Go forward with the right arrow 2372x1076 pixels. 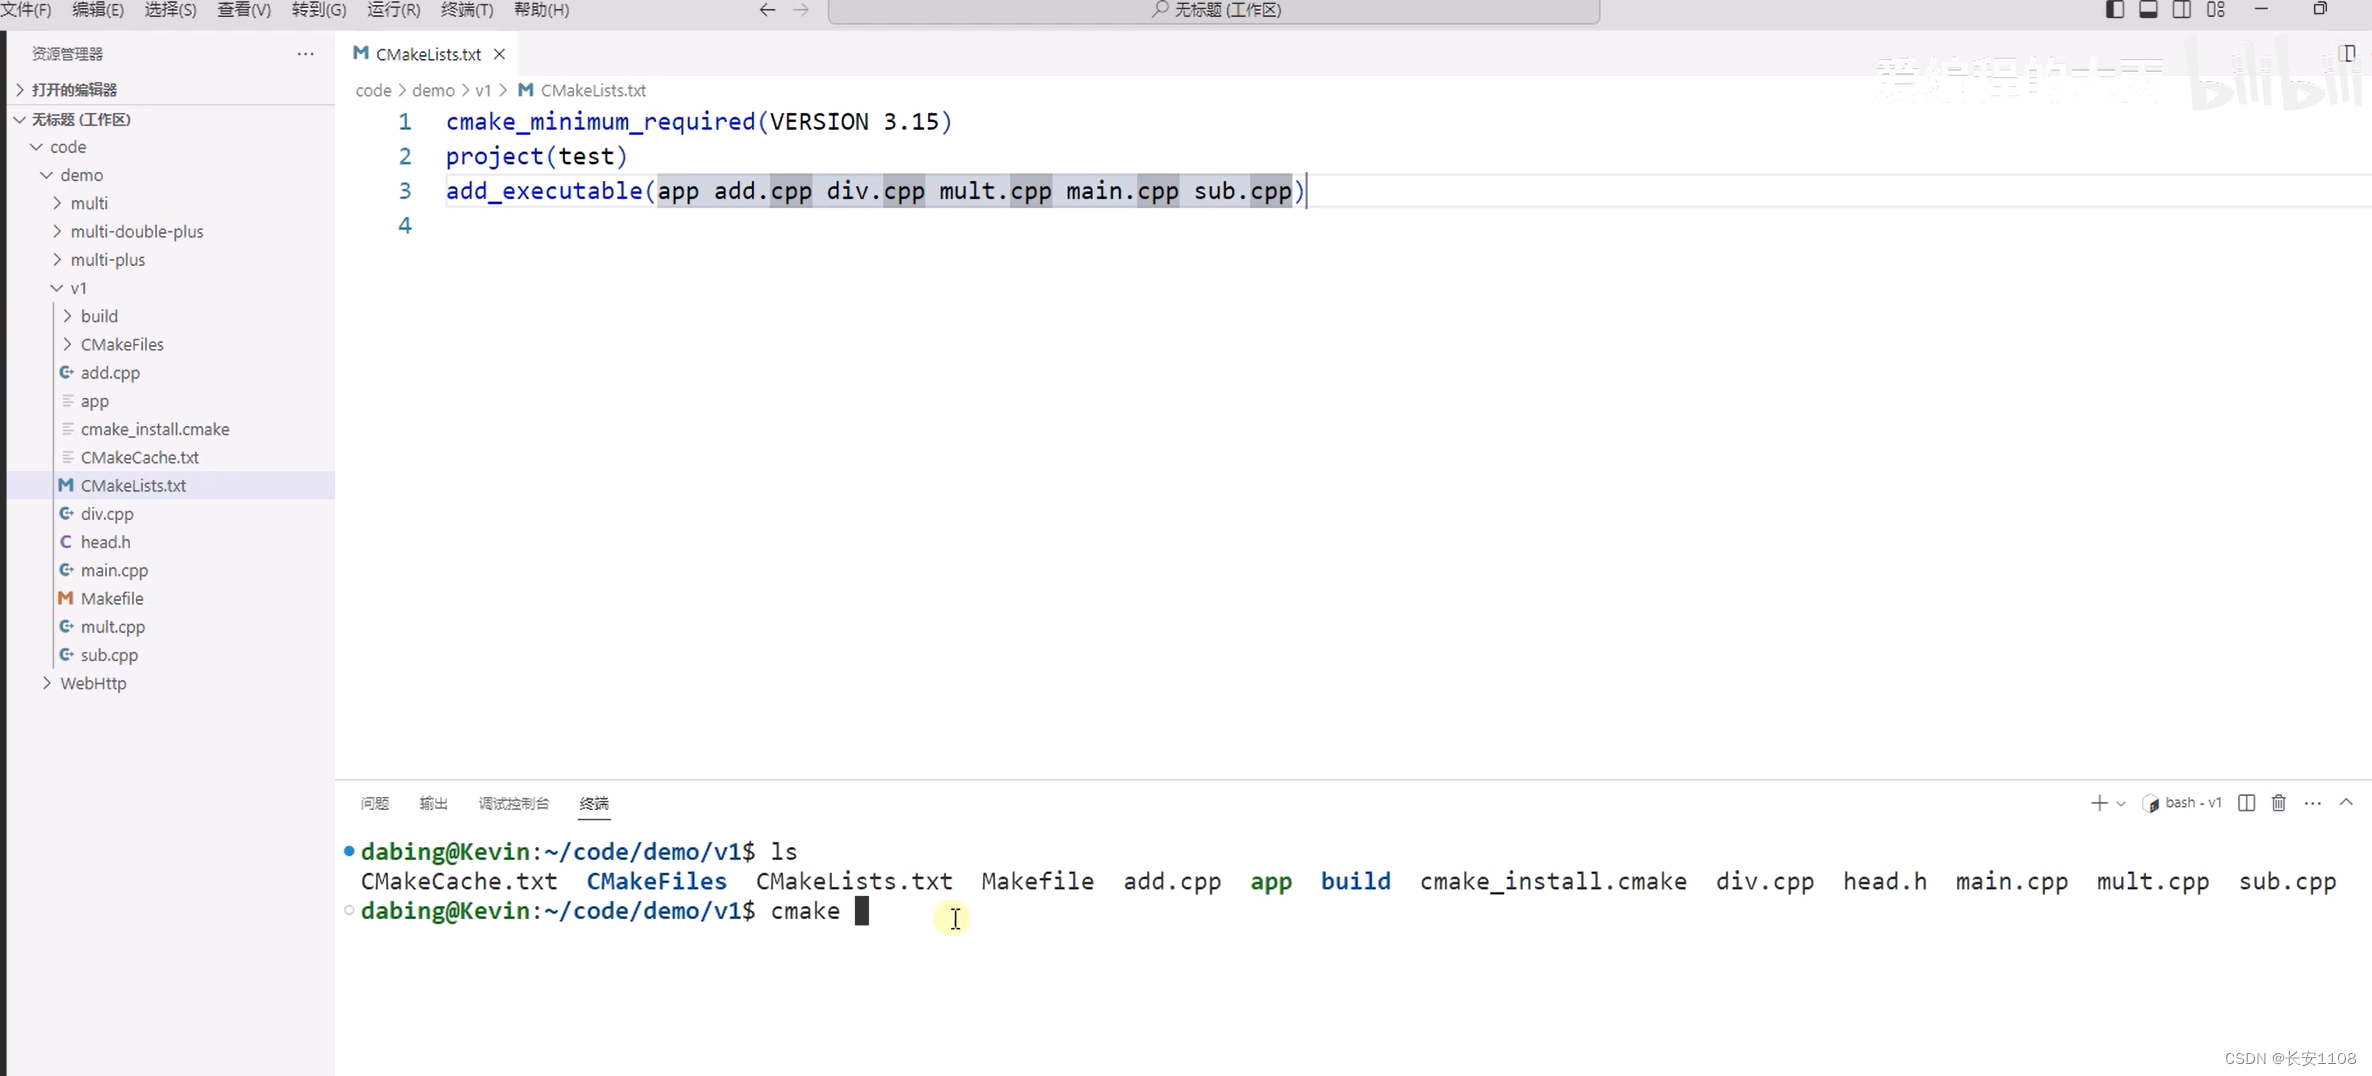(x=801, y=10)
